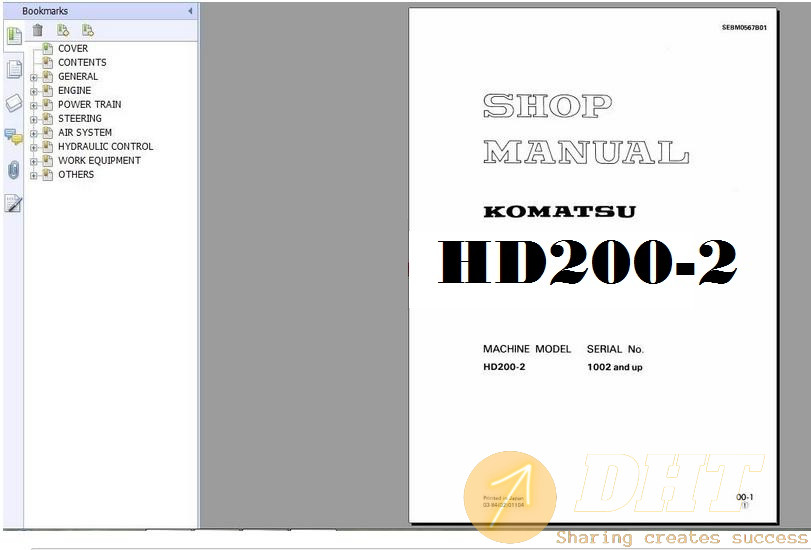Click the '1002 and up' serial text

pos(614,367)
